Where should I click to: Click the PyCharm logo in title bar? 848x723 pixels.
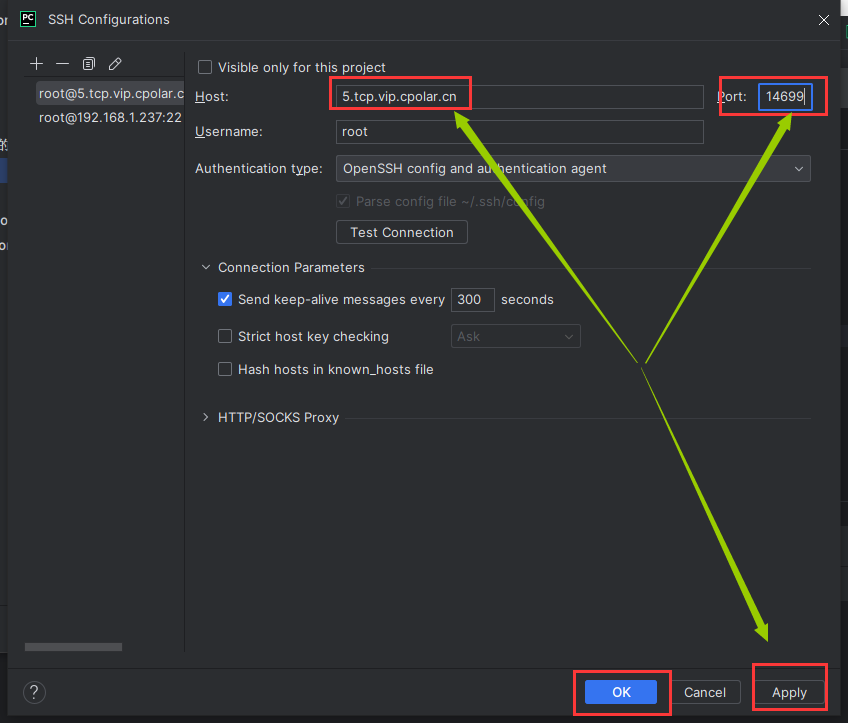[x=29, y=19]
